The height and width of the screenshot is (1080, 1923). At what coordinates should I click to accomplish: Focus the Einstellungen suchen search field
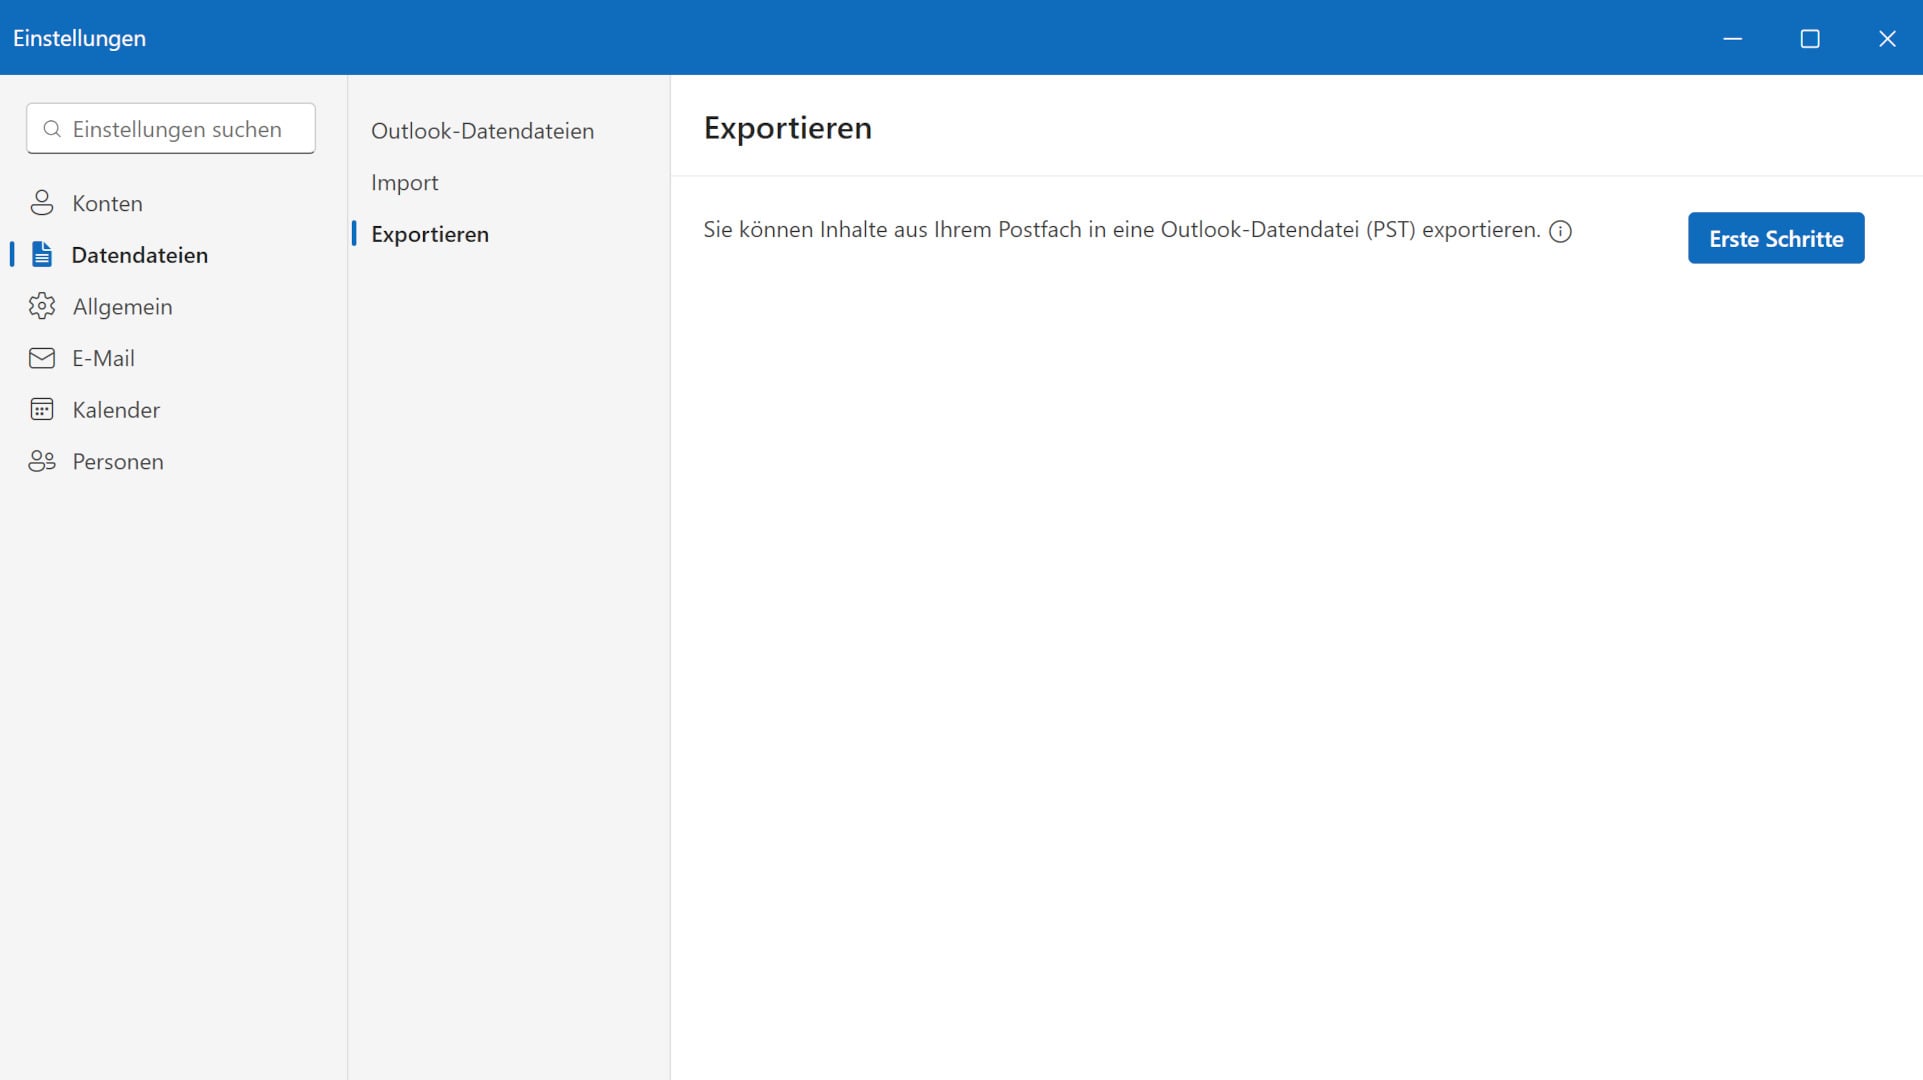pos(171,129)
